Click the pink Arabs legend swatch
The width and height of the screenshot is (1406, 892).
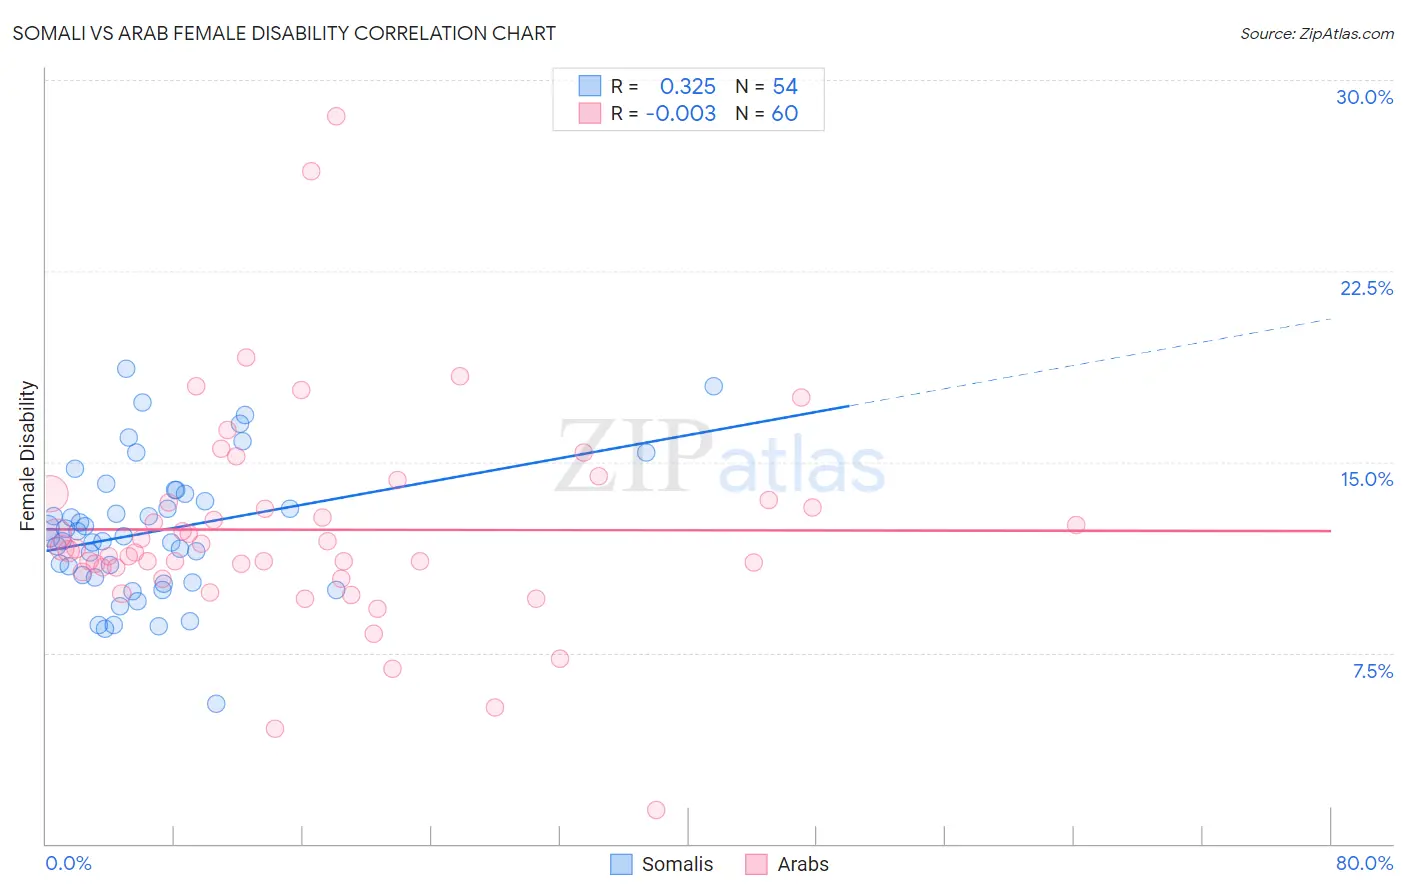(756, 864)
